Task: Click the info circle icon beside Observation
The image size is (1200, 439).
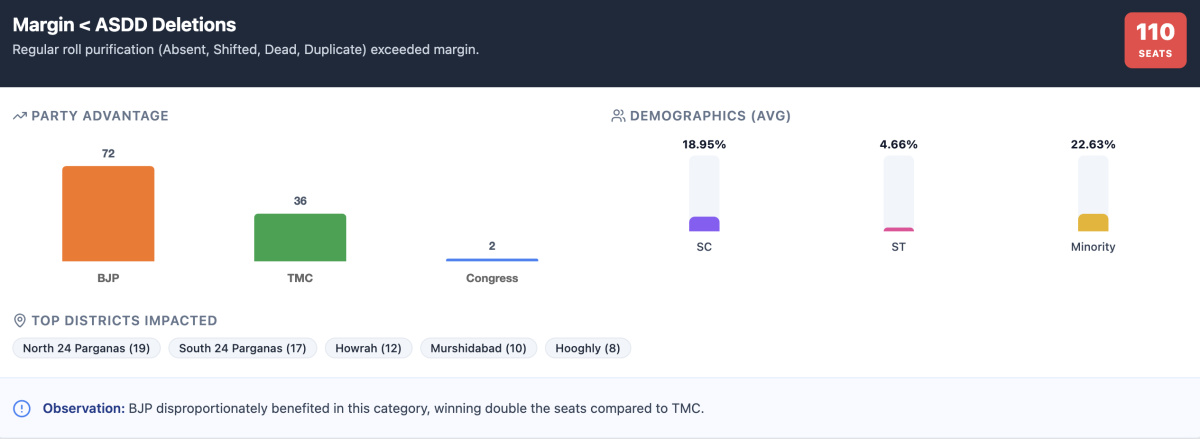Action: point(22,408)
